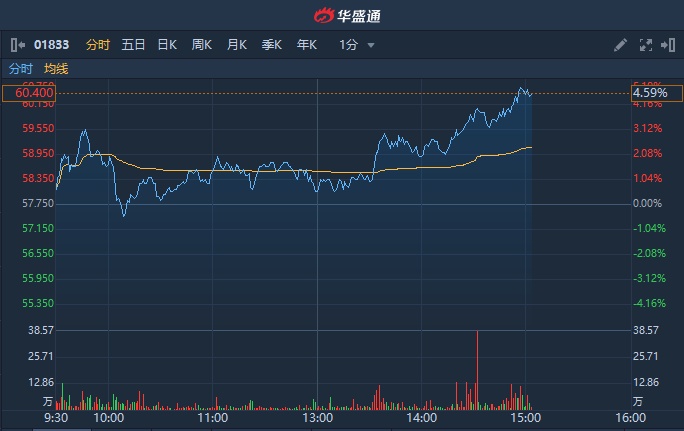The width and height of the screenshot is (684, 431).
Task: Select the 月K monthly chart tab
Action: [237, 45]
